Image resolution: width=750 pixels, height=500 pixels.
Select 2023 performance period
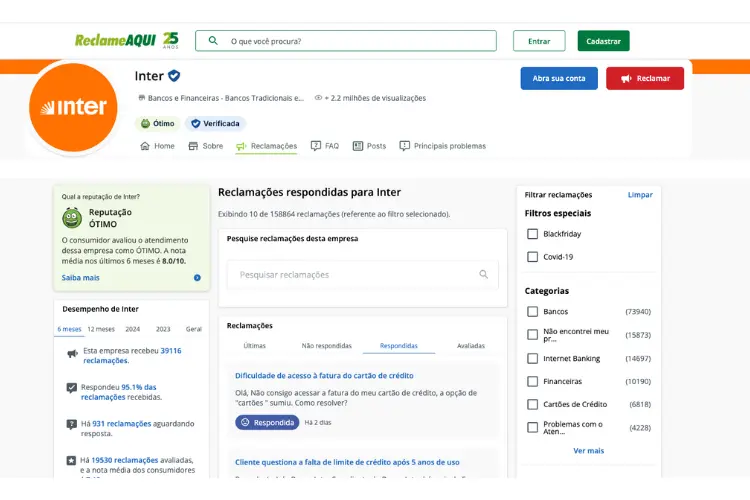click(163, 329)
